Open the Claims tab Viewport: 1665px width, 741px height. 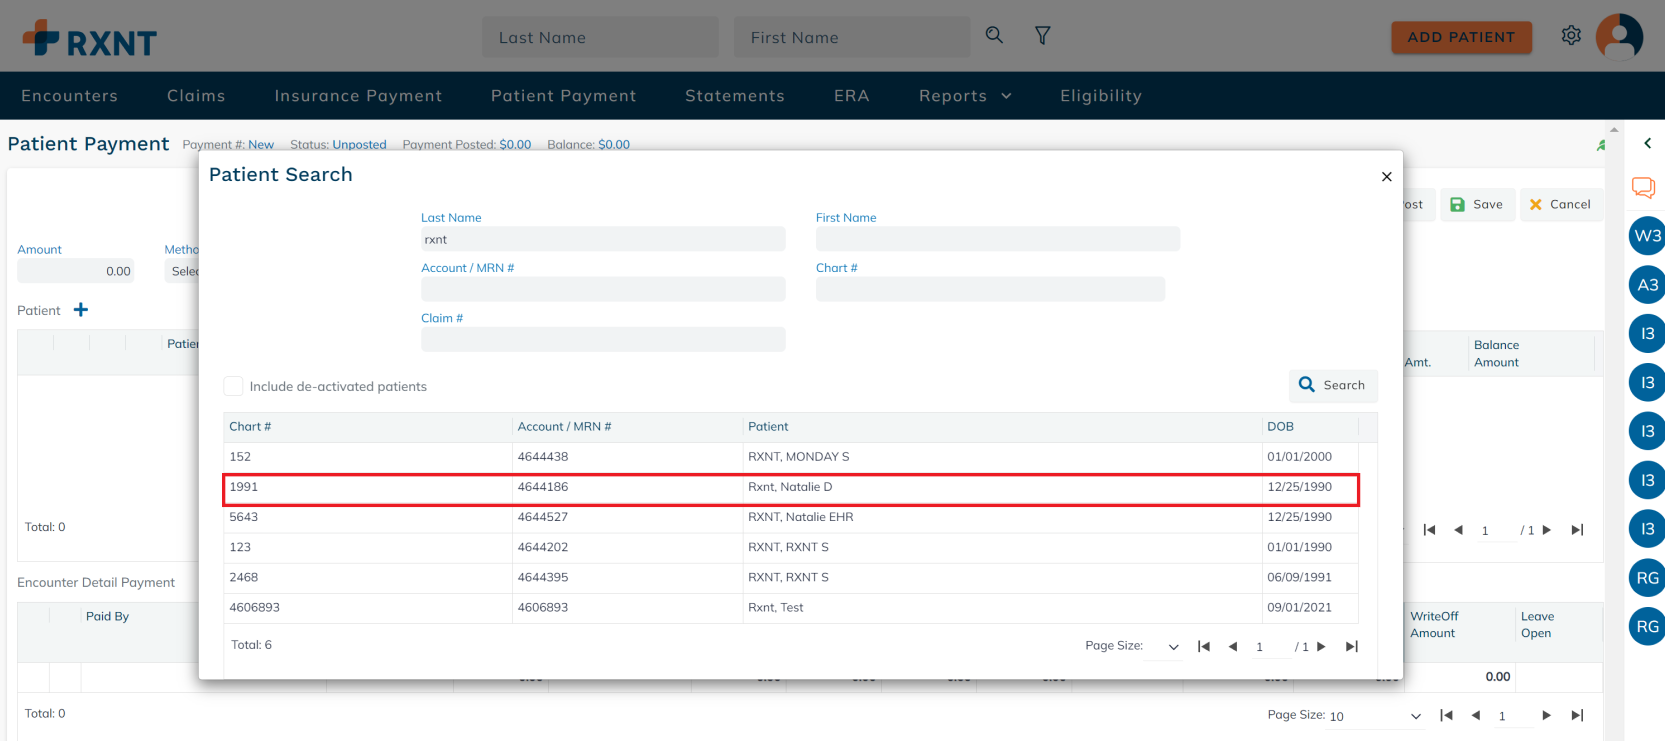click(x=196, y=96)
